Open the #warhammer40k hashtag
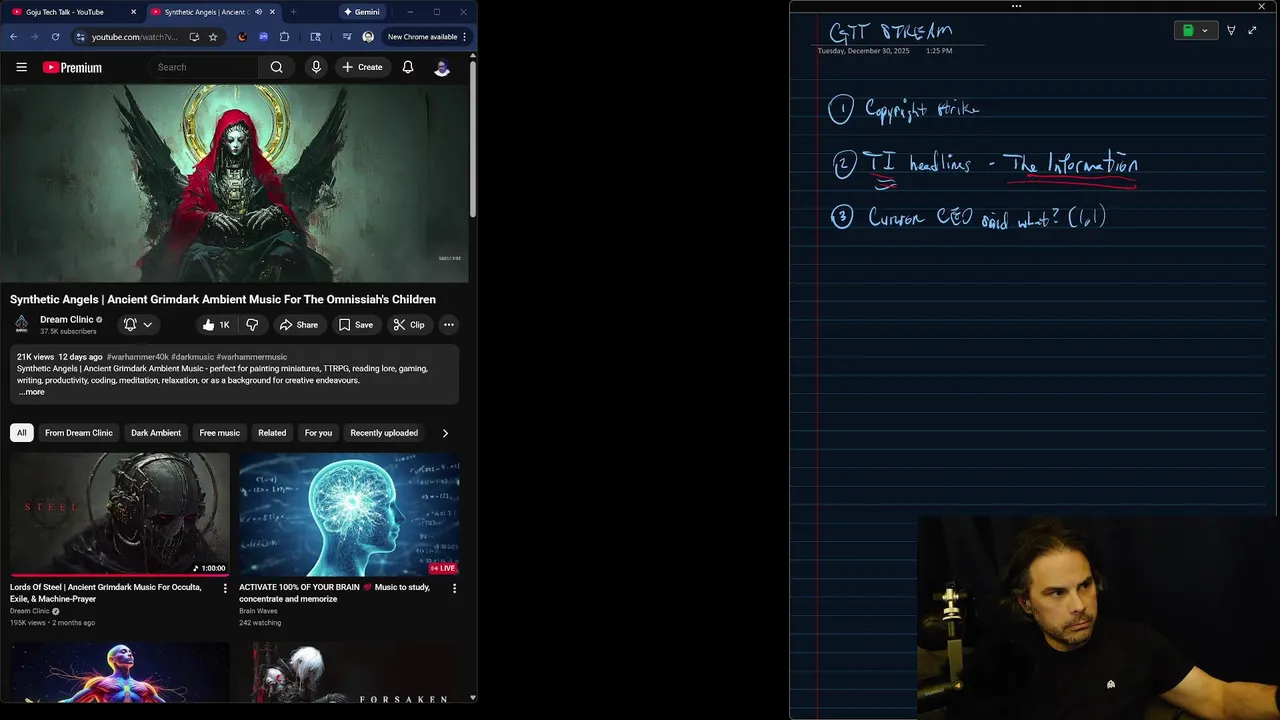 tap(137, 357)
